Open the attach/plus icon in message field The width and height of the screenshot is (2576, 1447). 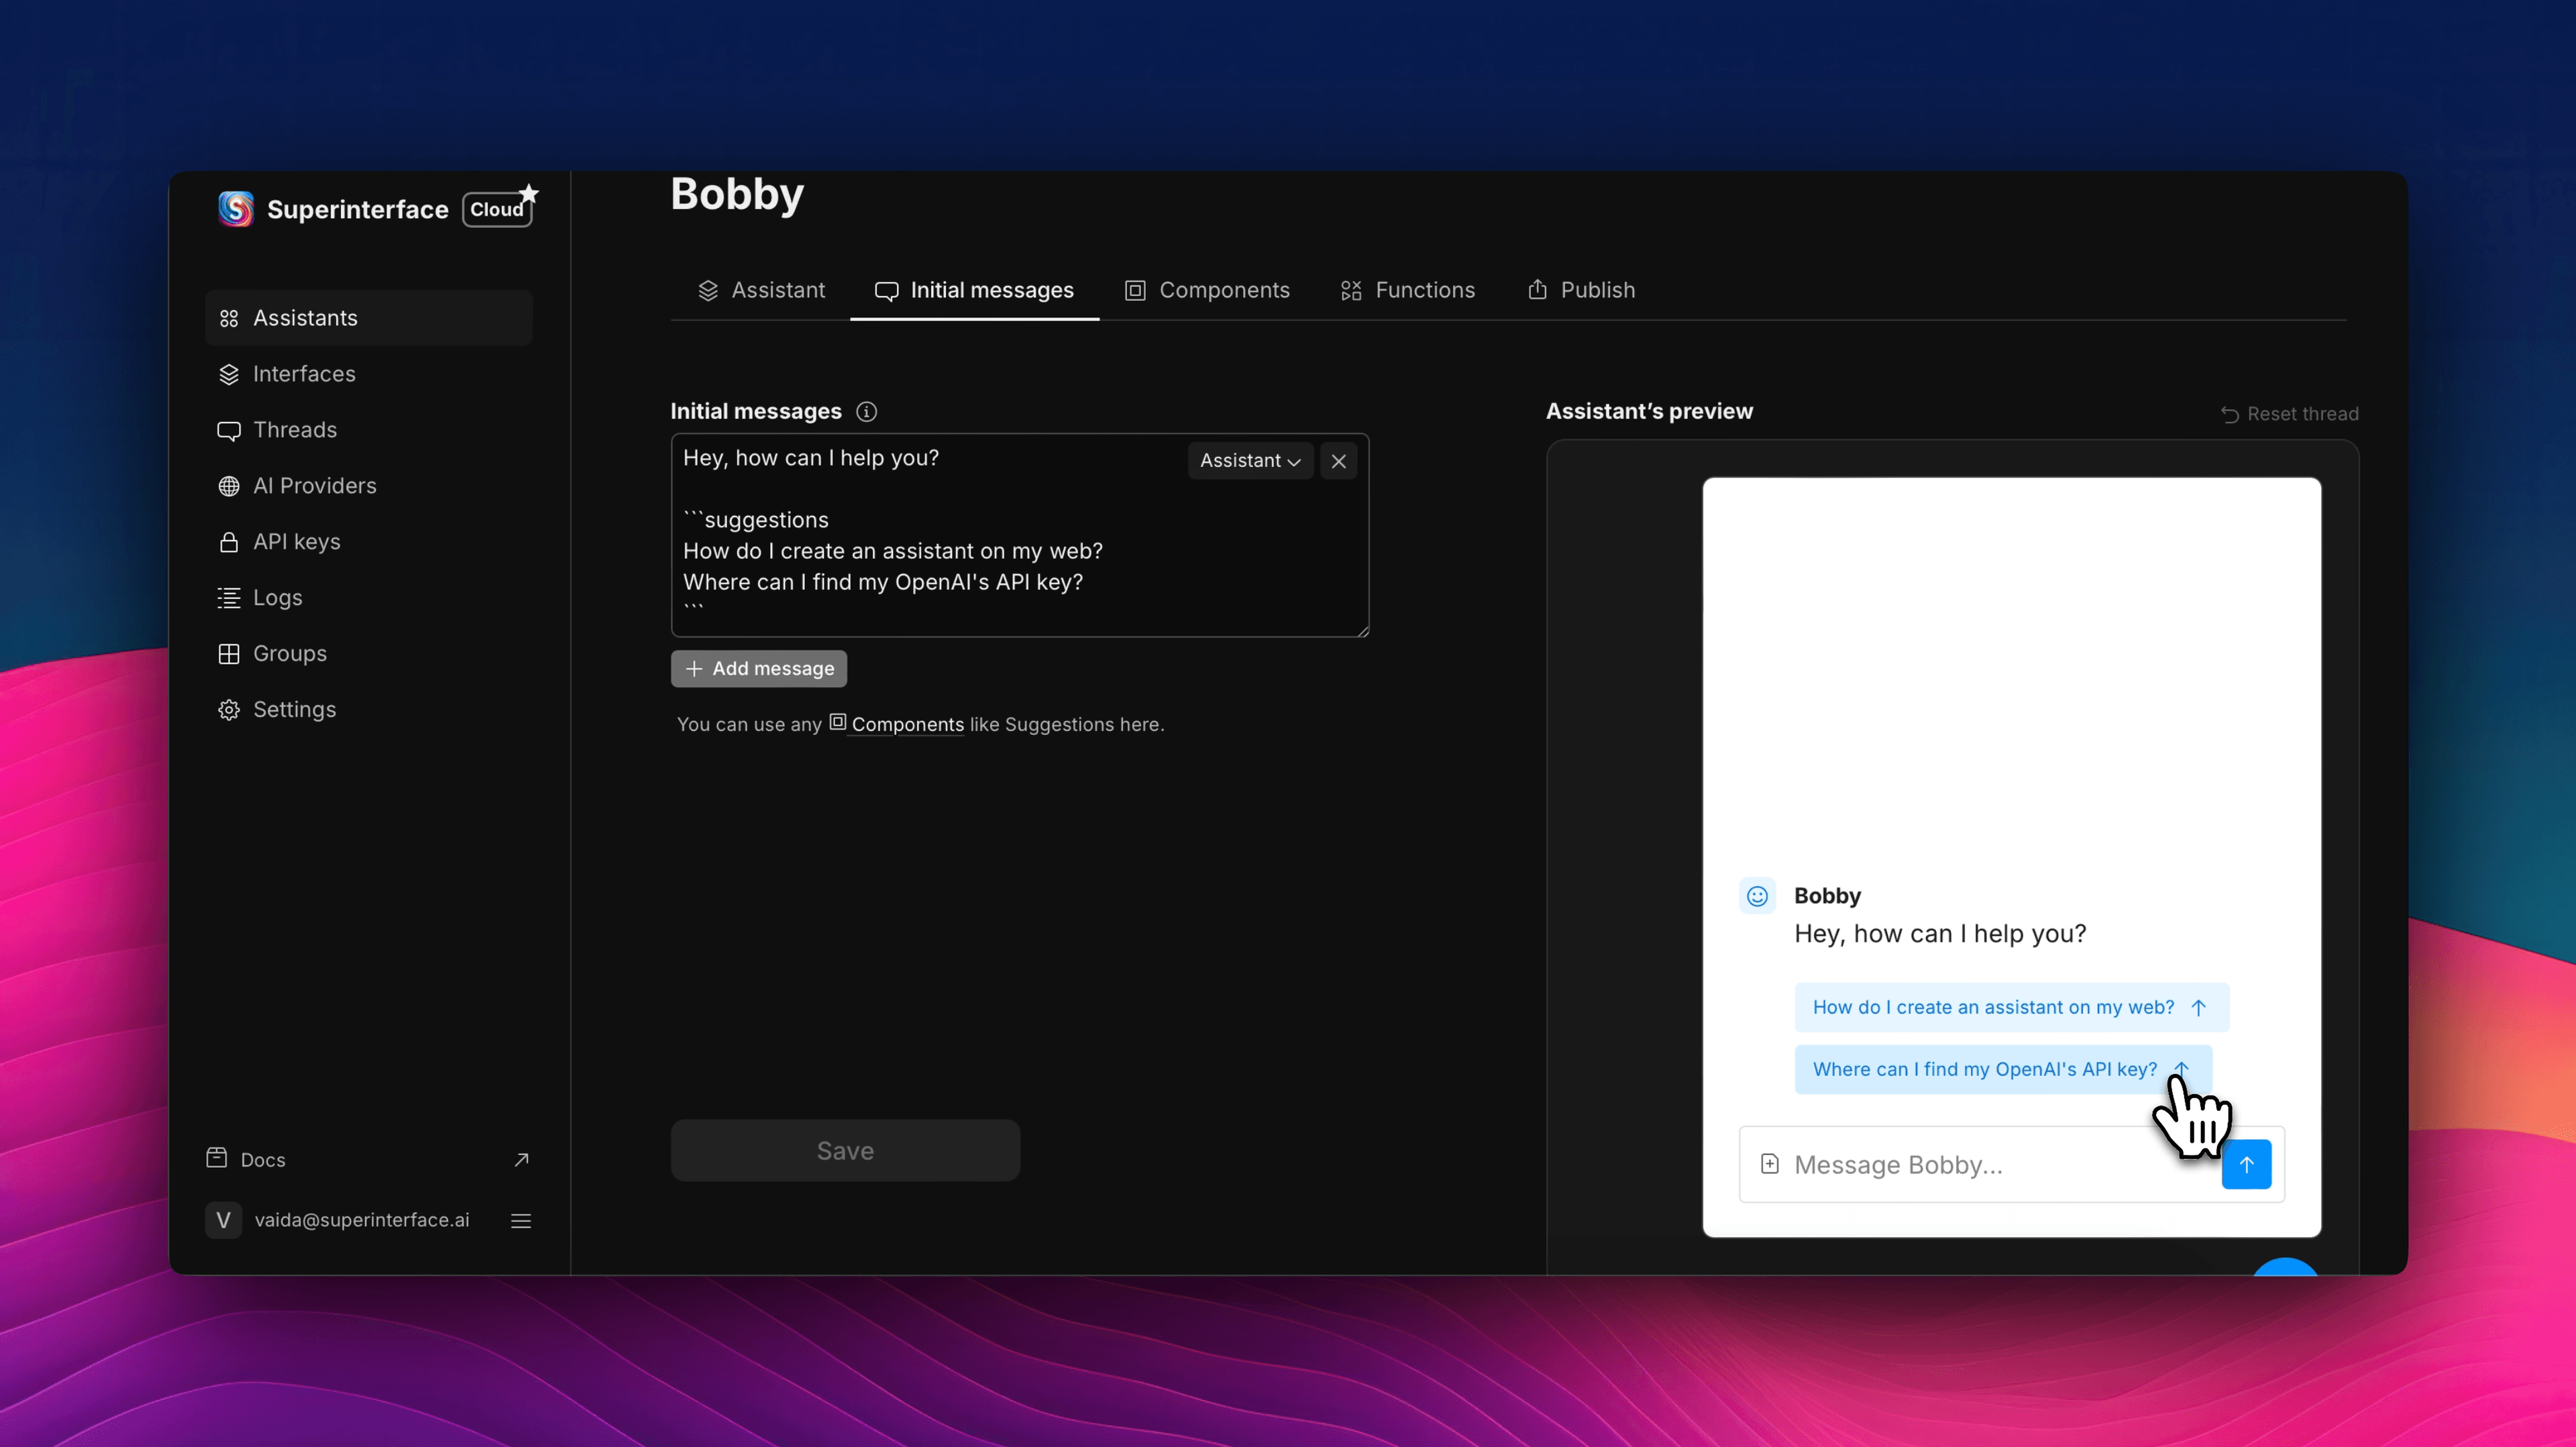point(1770,1164)
